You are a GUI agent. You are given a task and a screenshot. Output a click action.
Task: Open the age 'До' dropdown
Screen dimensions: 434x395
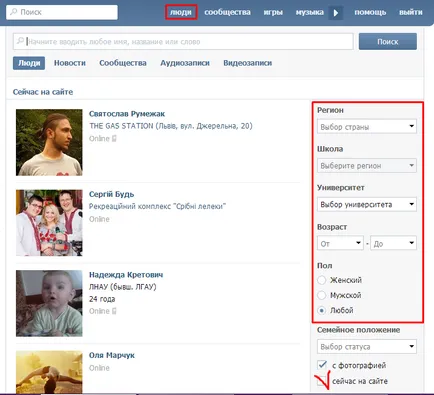click(x=393, y=243)
